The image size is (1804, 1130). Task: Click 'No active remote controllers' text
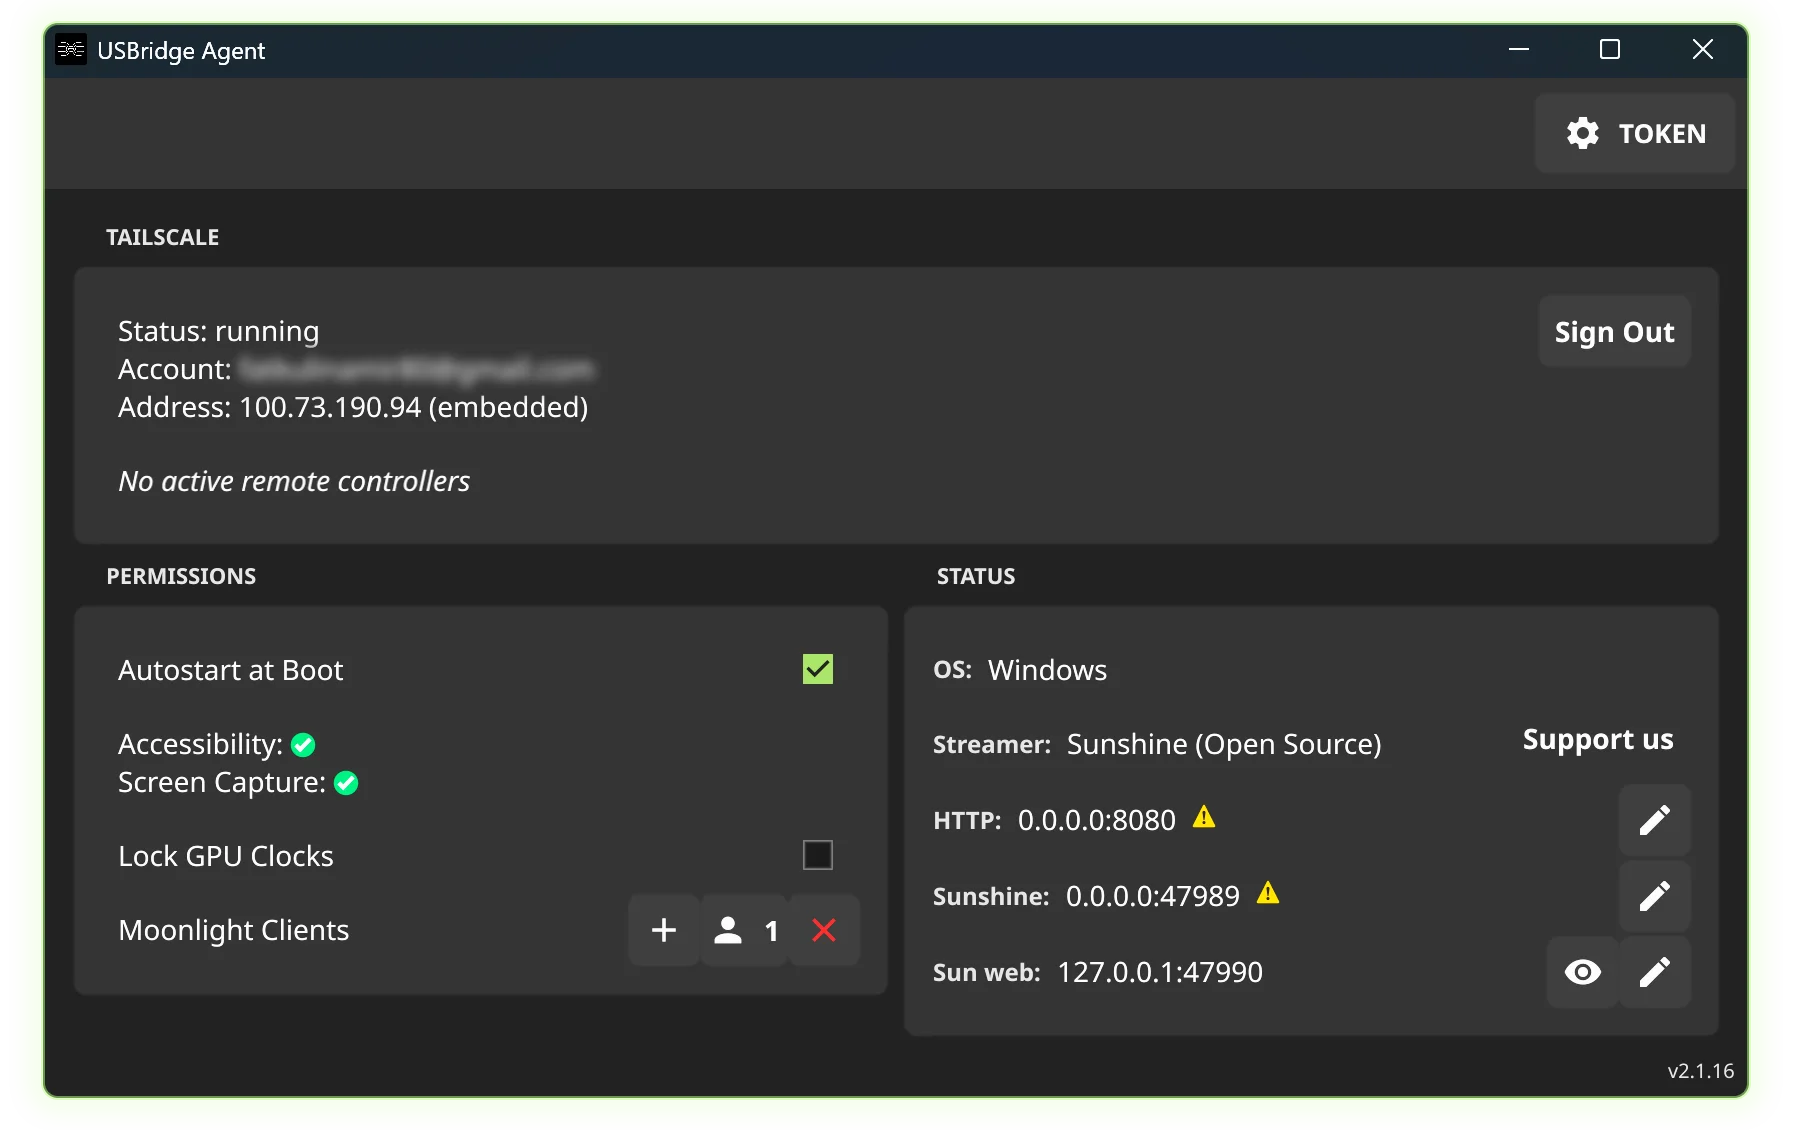tap(294, 482)
